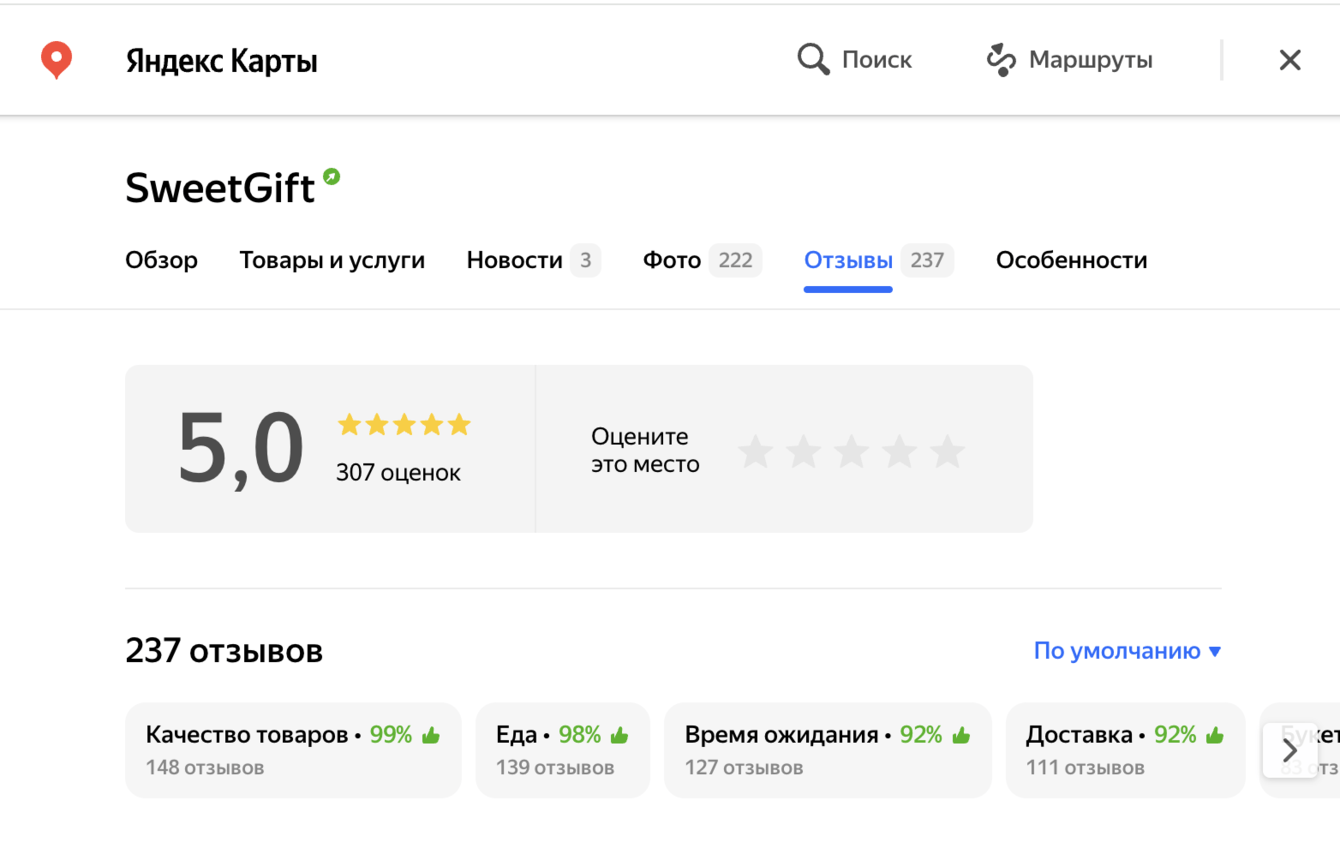Switch to the Обзор tab
The image size is (1340, 860).
pos(161,260)
